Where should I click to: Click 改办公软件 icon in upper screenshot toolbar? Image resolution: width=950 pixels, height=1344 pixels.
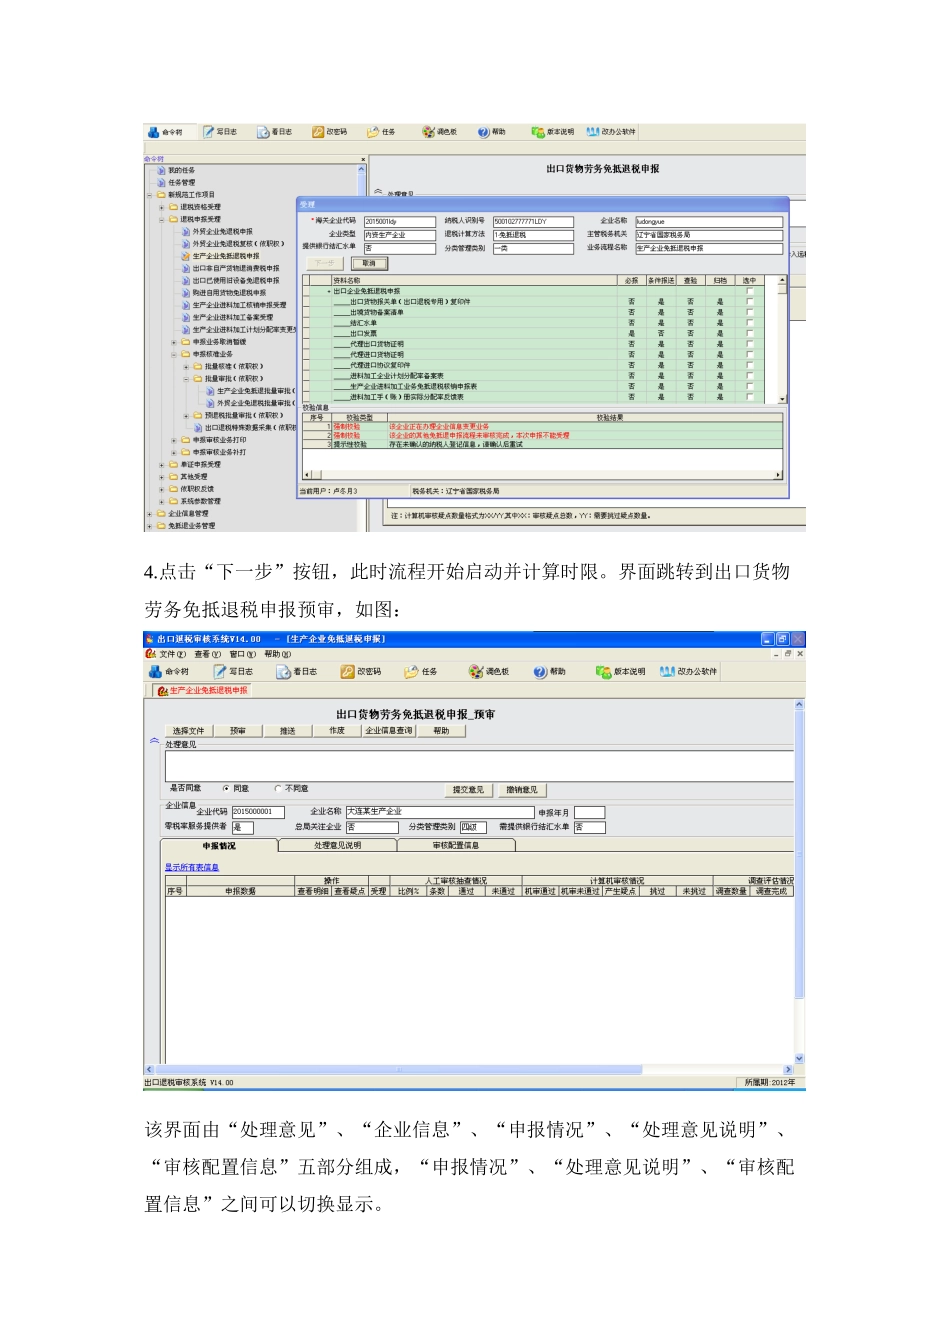coord(592,132)
